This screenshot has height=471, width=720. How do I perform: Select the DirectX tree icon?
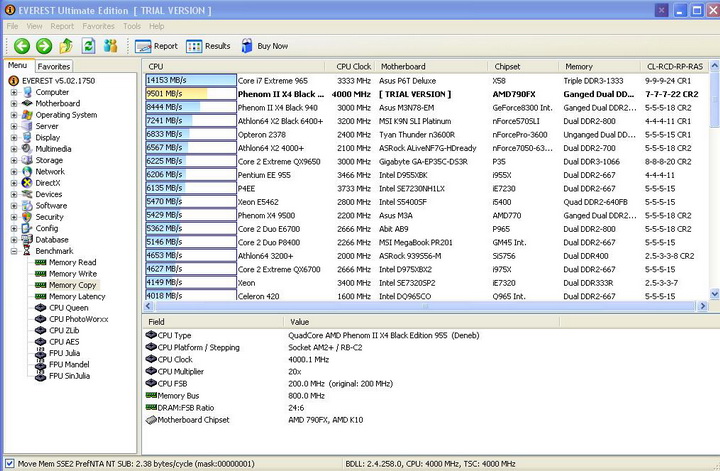[28, 183]
